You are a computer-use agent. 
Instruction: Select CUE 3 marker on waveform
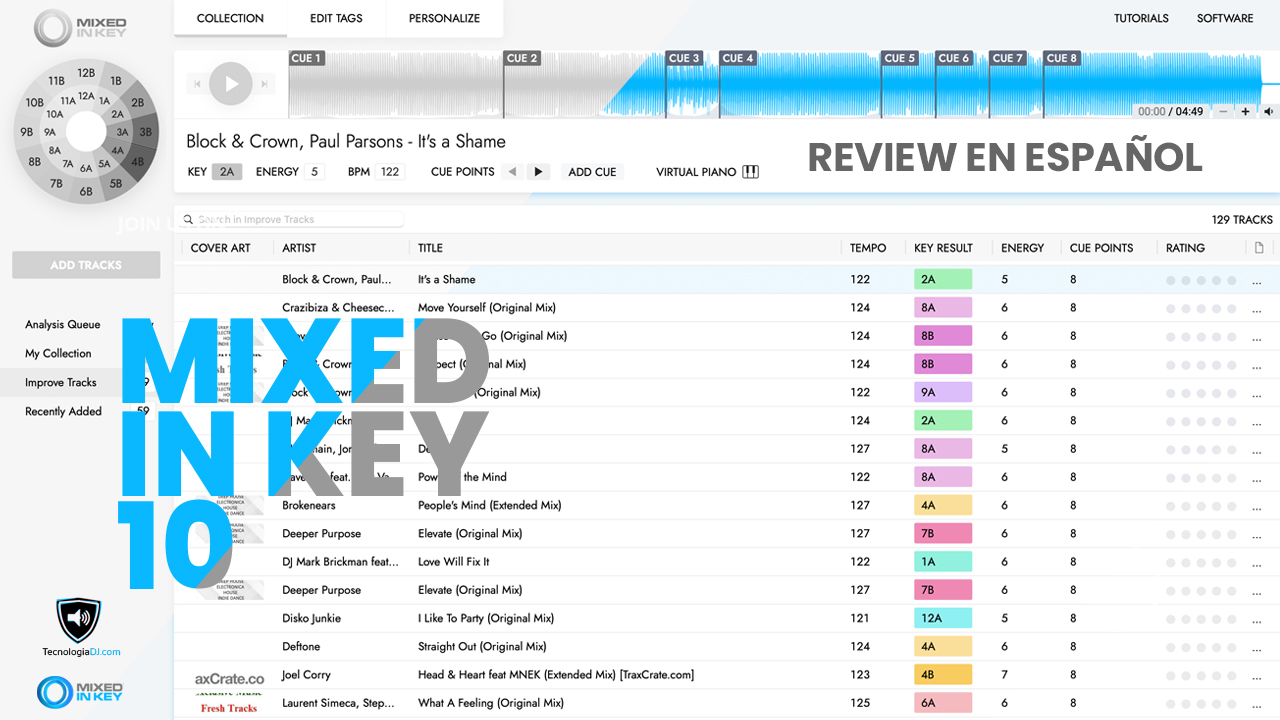(684, 58)
